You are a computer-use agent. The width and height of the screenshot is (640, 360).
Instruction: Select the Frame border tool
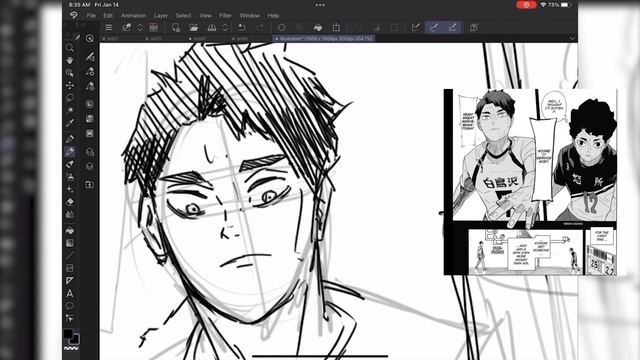70,268
